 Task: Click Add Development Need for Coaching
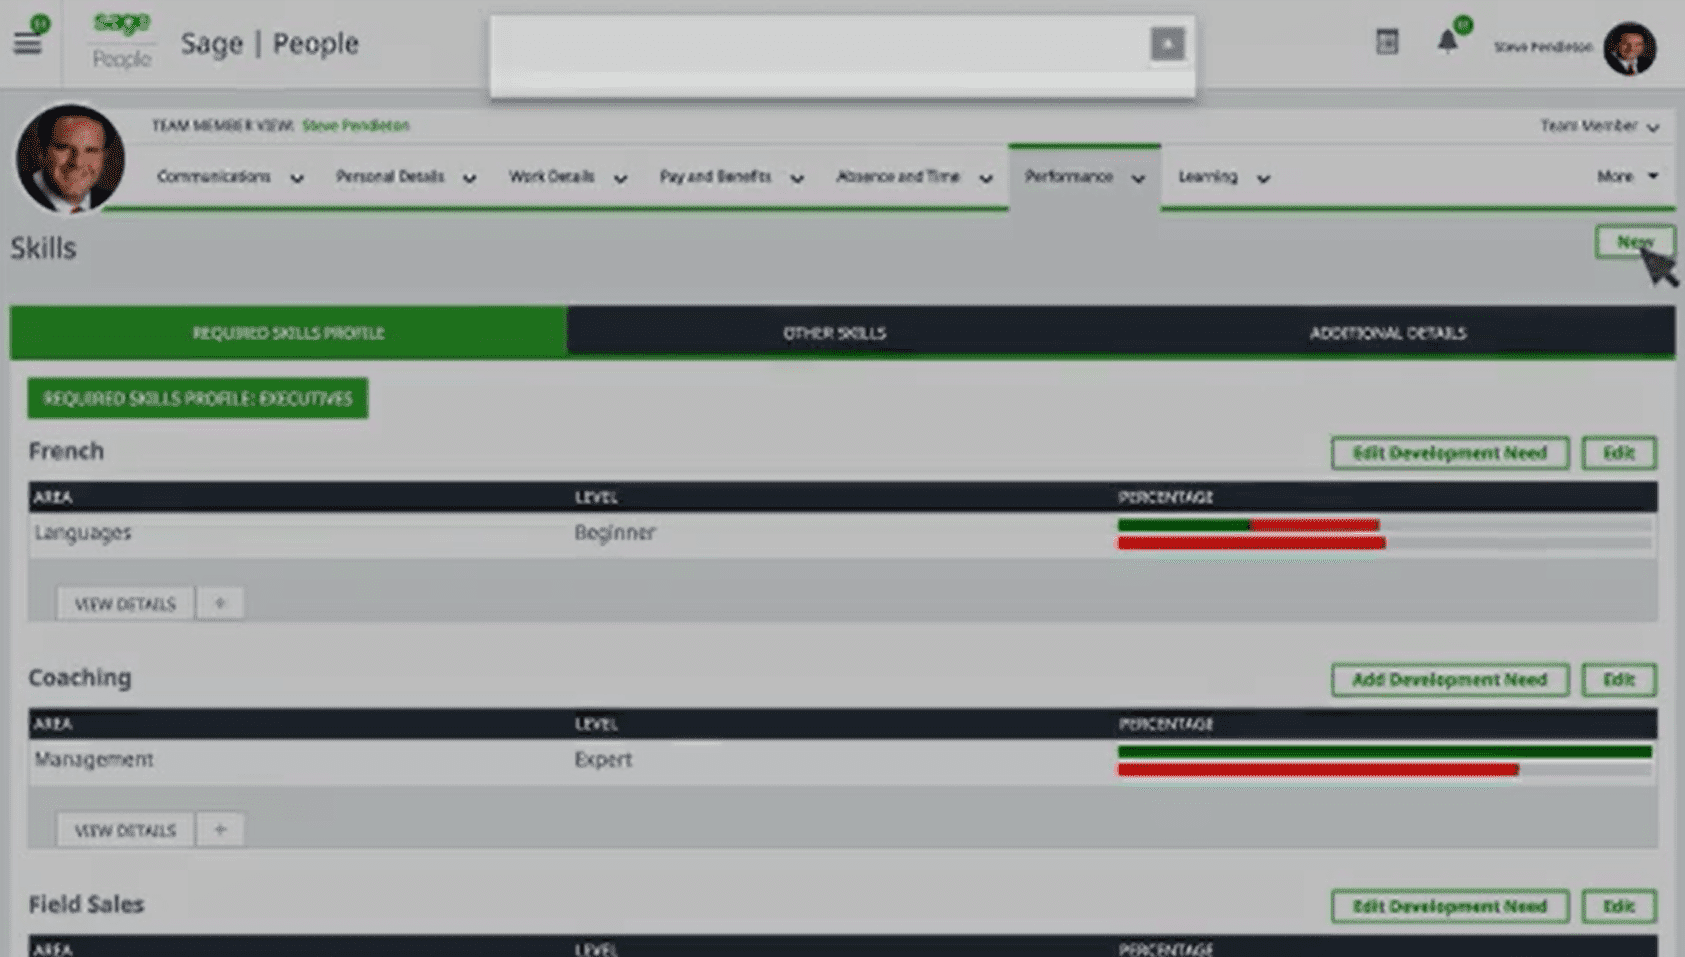(x=1449, y=680)
